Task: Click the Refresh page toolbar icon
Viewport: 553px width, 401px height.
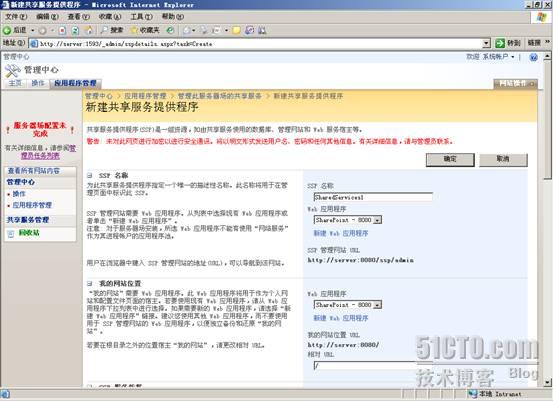Action: [x=75, y=31]
